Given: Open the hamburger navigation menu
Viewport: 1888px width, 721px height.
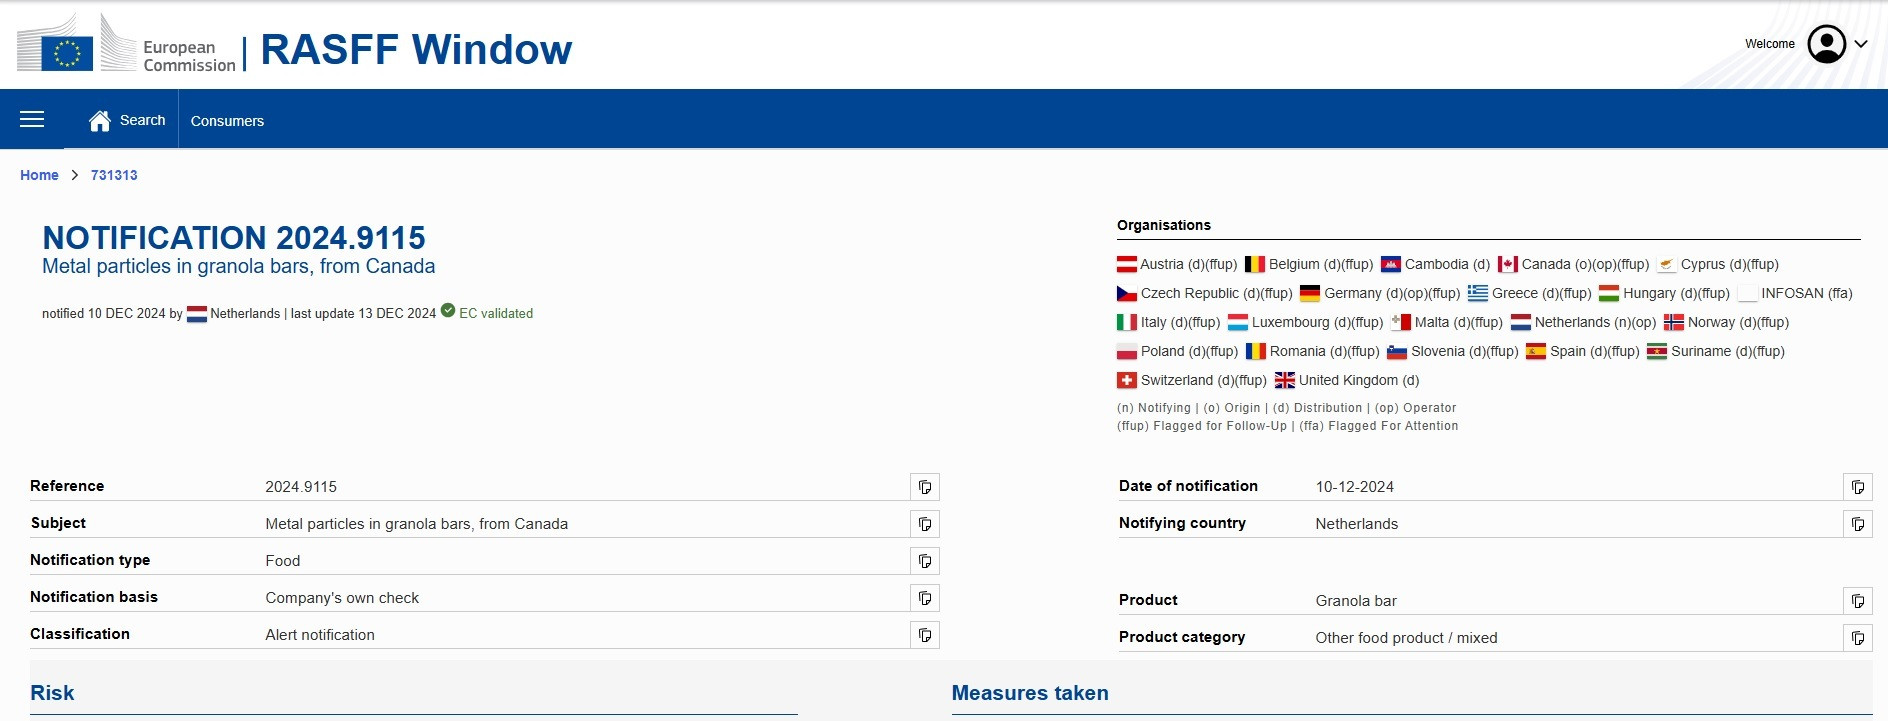Looking at the screenshot, I should click(32, 120).
